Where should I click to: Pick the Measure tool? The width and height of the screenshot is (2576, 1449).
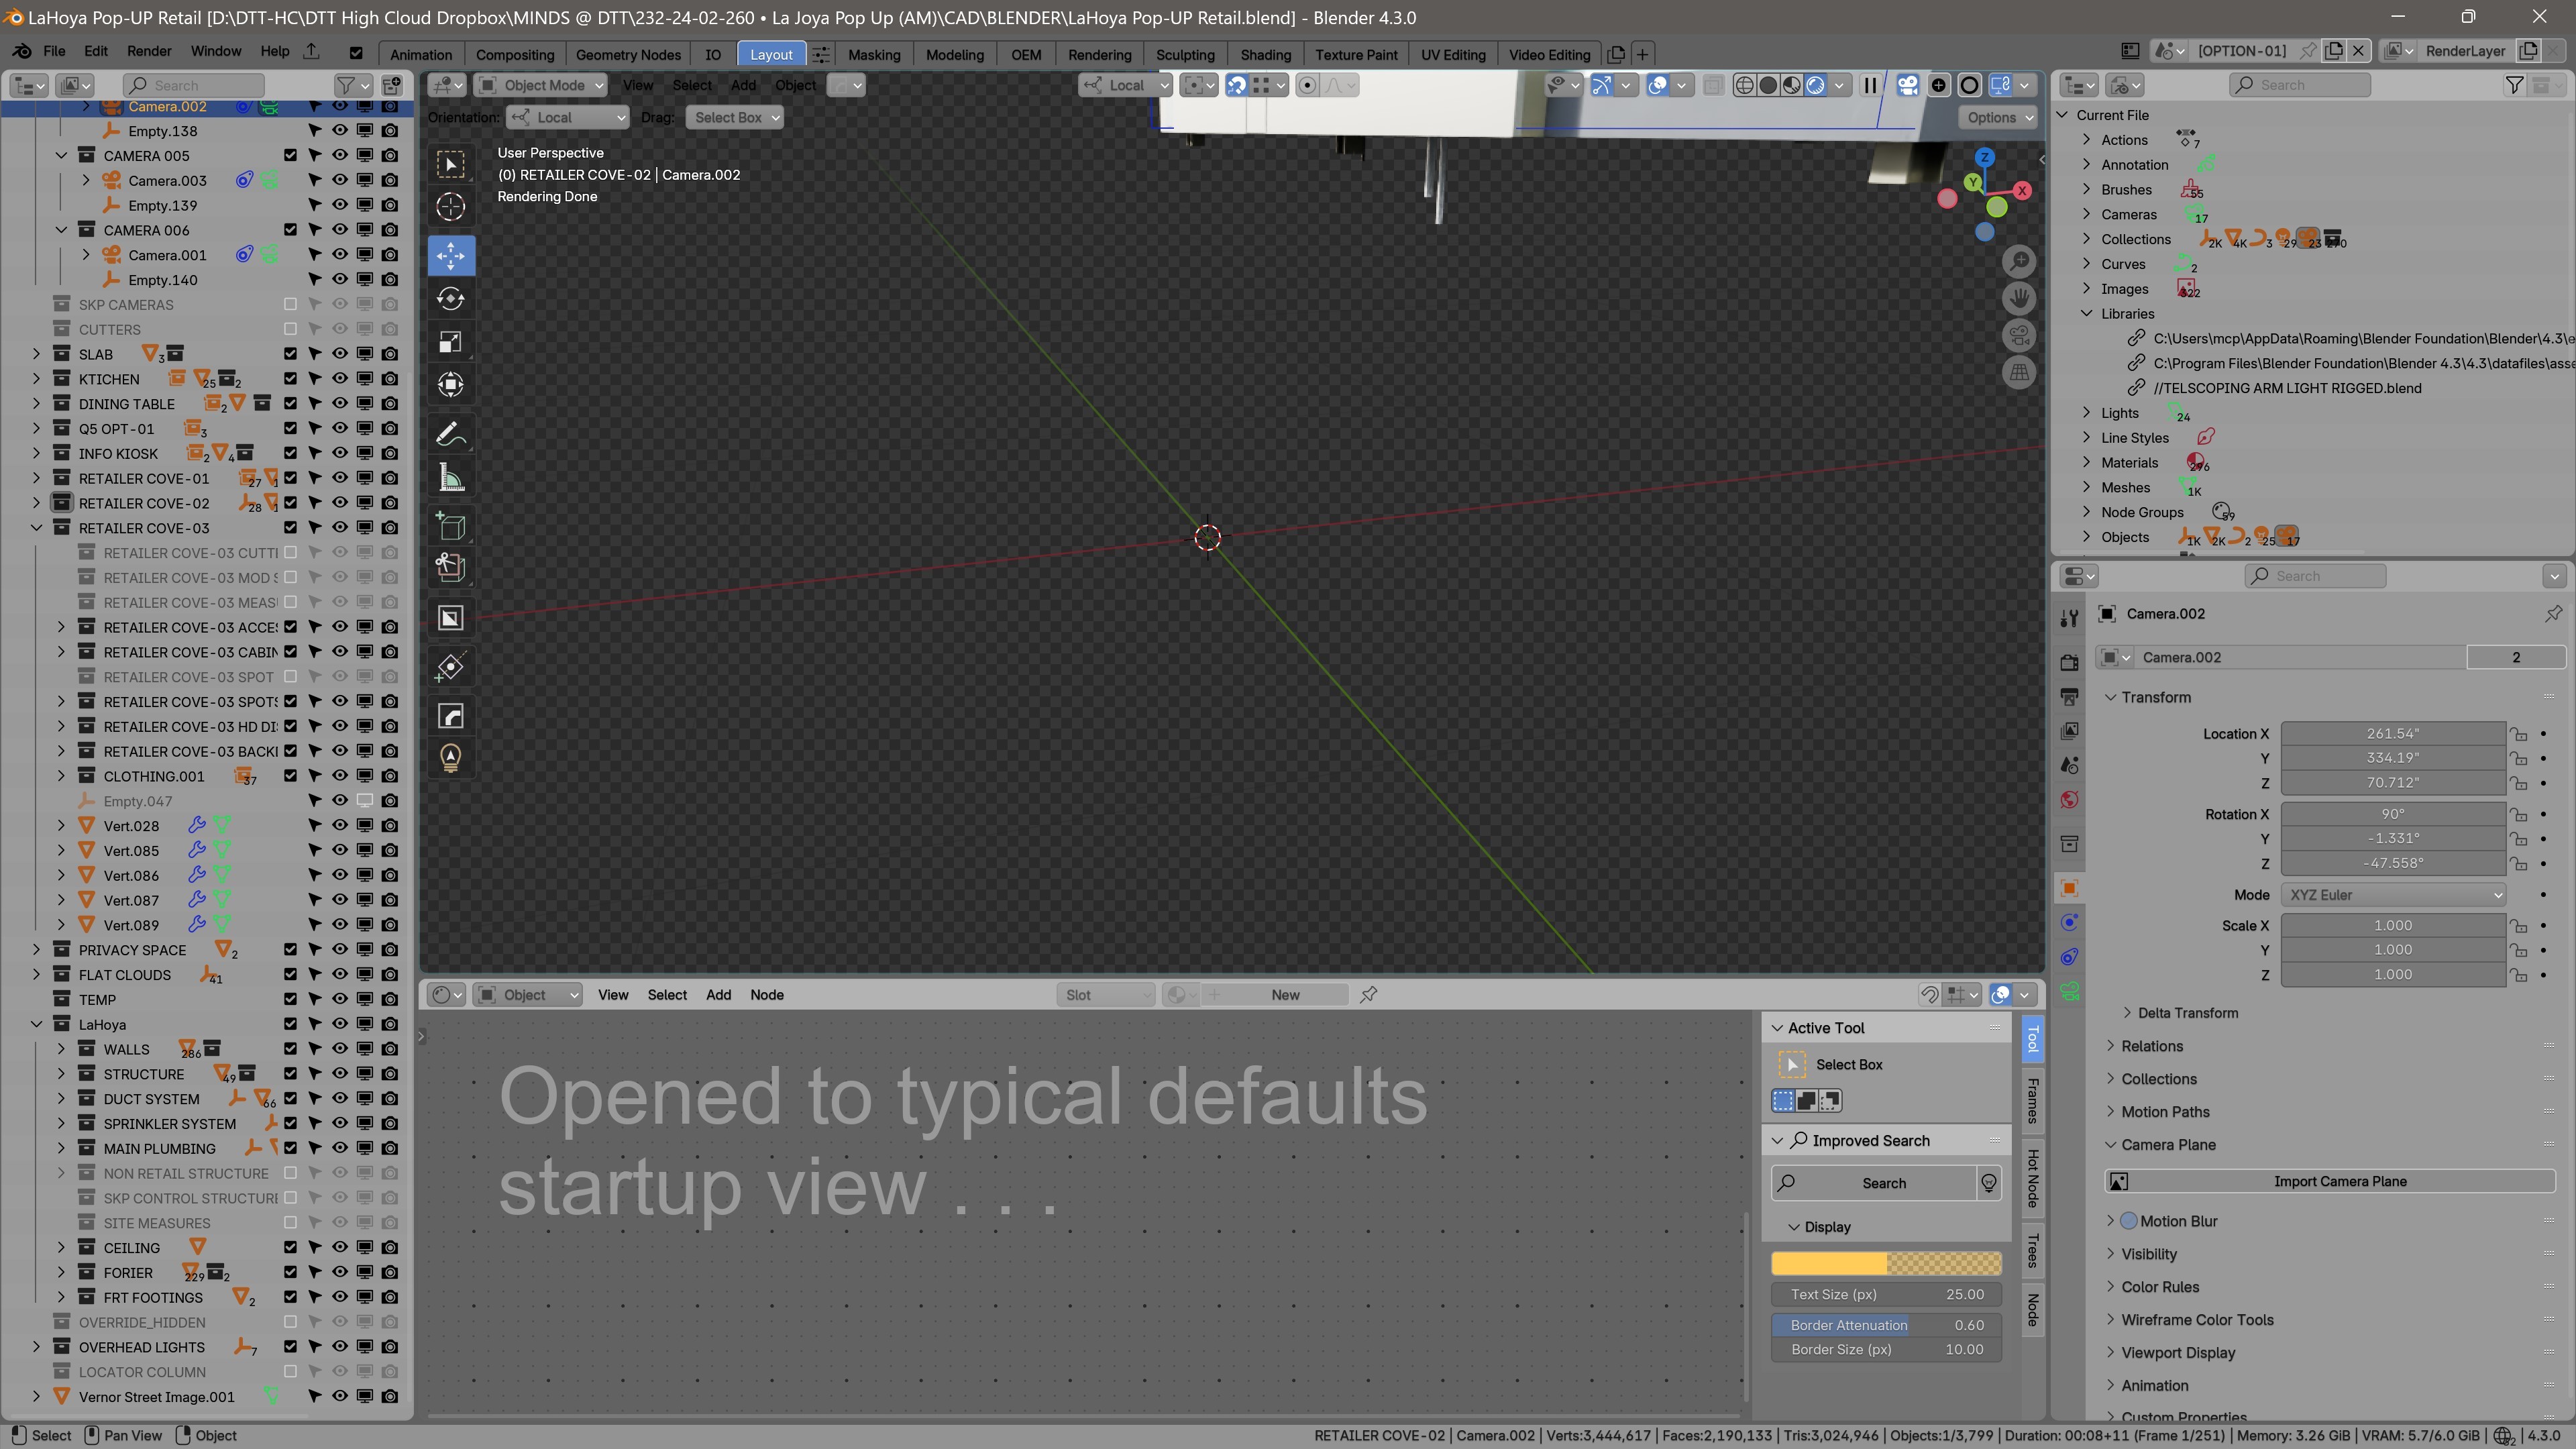[451, 477]
